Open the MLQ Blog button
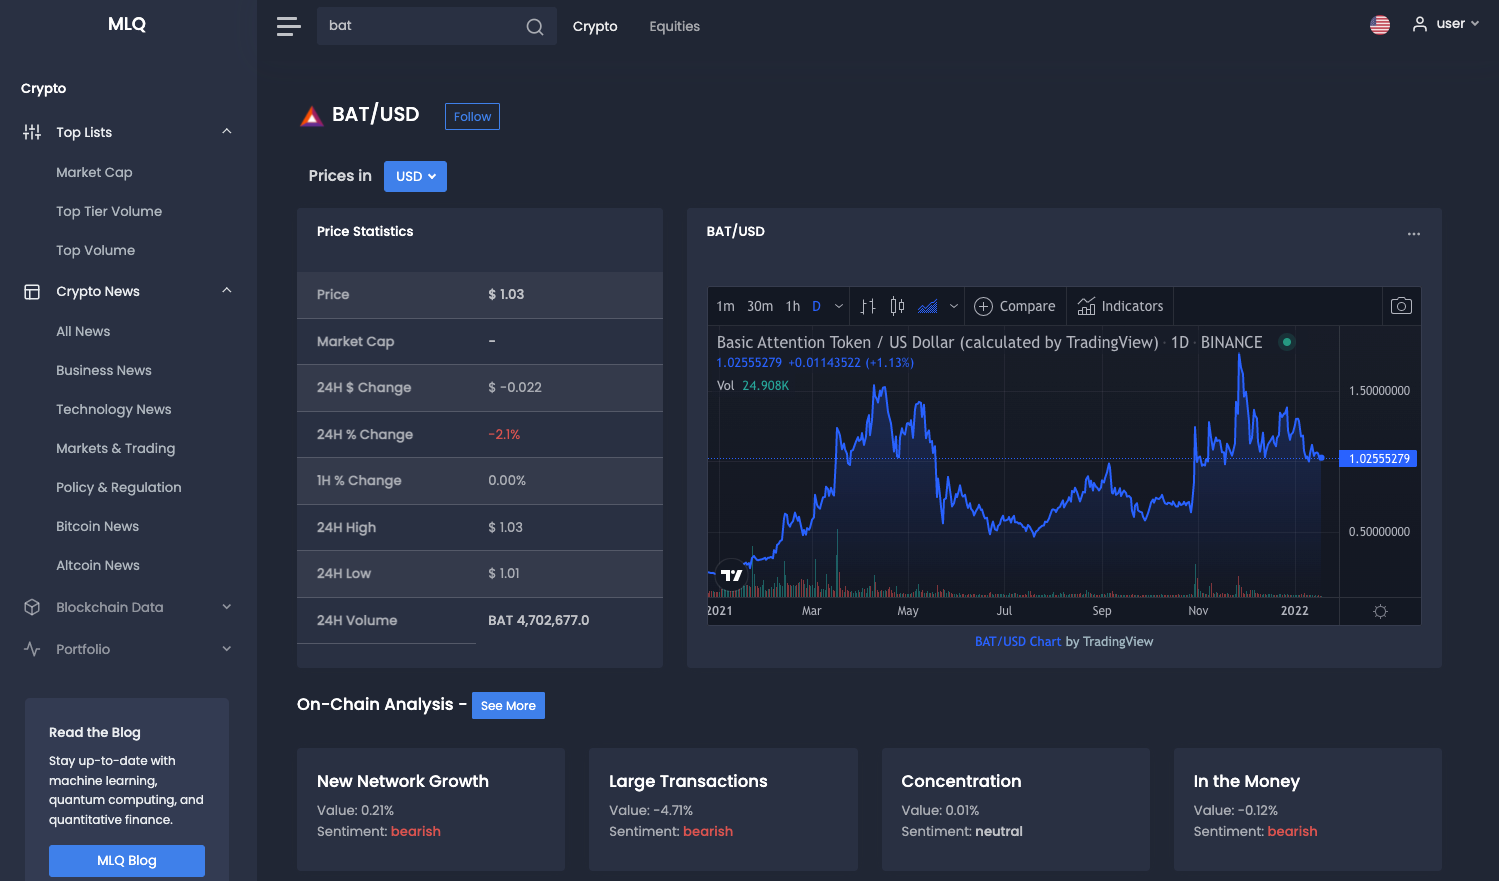Image resolution: width=1499 pixels, height=881 pixels. point(127,861)
